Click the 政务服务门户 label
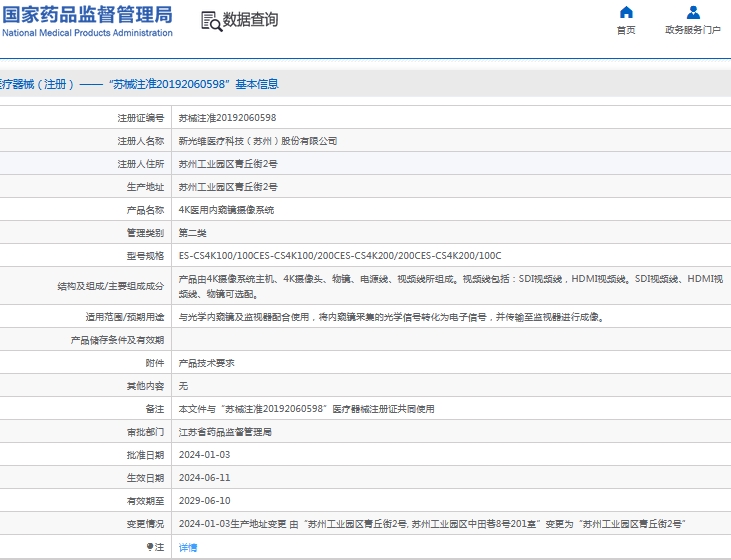731x560 pixels. (x=693, y=30)
